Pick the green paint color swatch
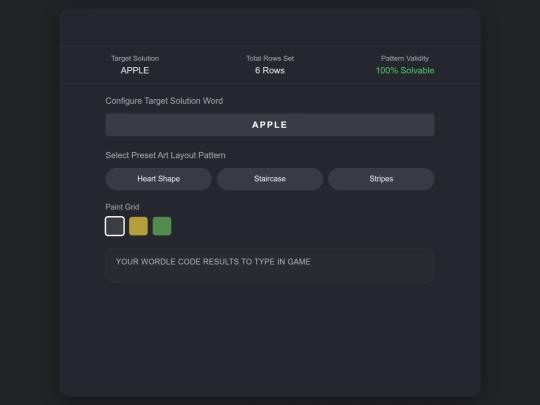This screenshot has height=405, width=540. 162,226
